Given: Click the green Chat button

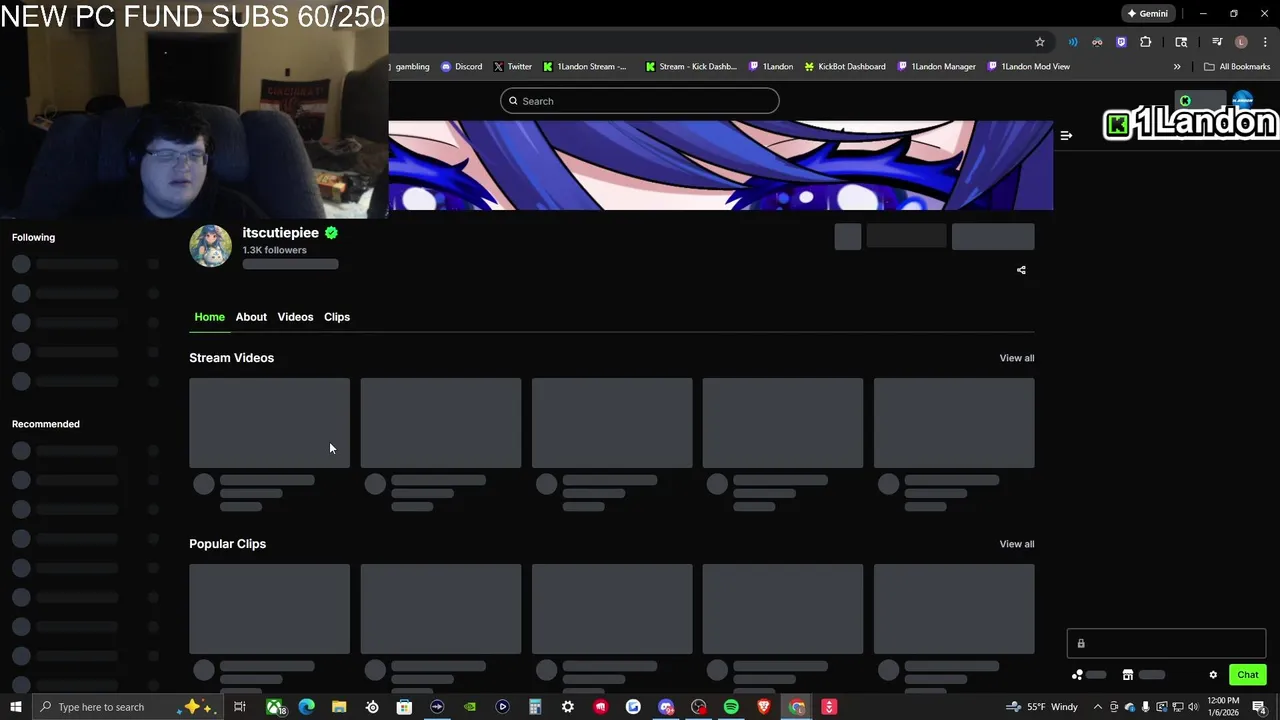Looking at the screenshot, I should click(x=1248, y=675).
